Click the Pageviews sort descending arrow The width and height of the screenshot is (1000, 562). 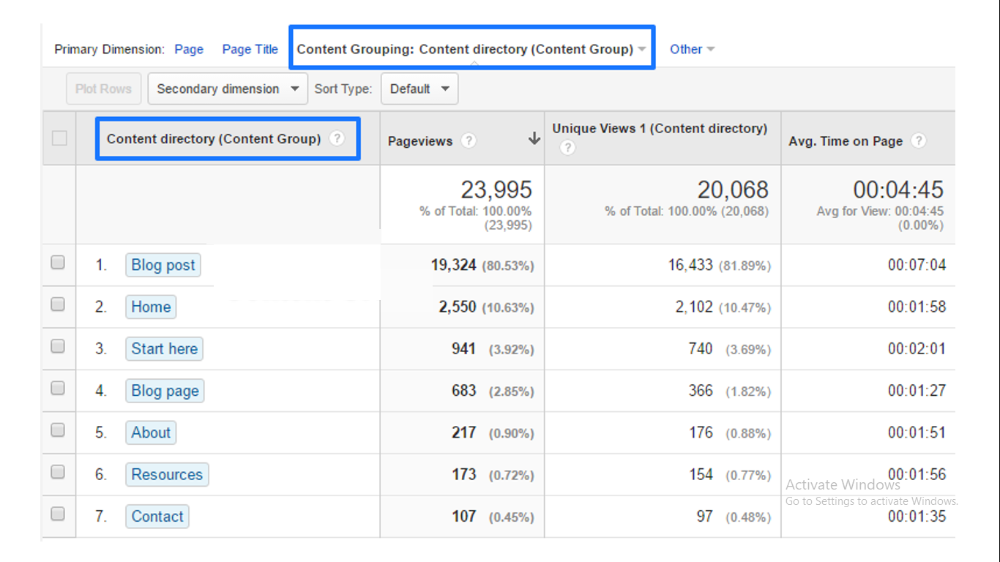coord(534,140)
